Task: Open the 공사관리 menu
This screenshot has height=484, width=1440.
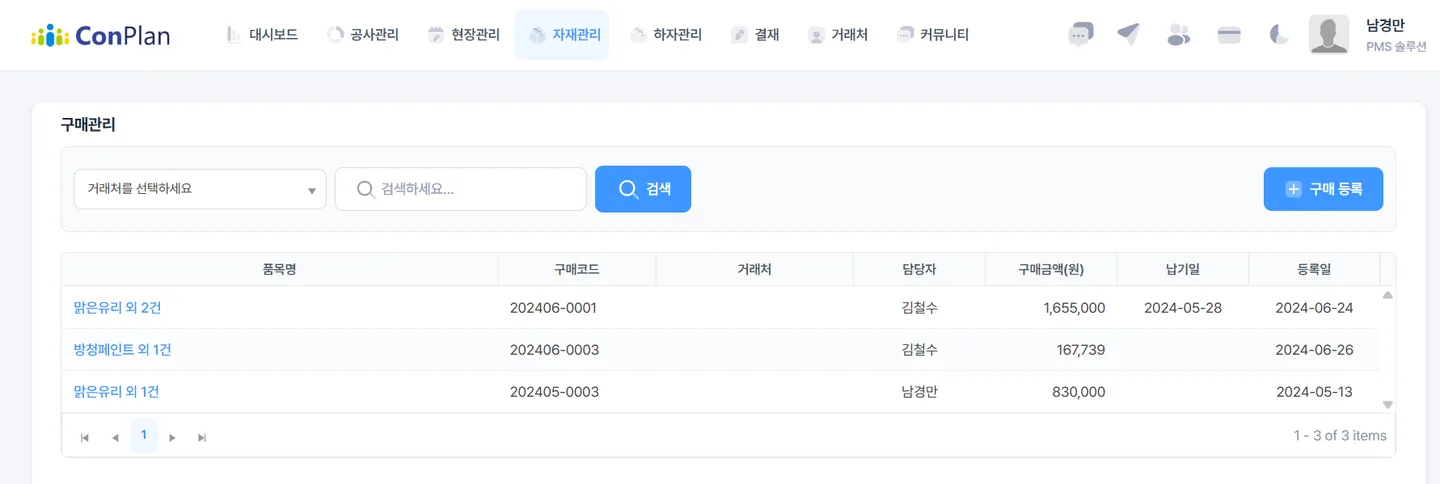Action: point(363,35)
